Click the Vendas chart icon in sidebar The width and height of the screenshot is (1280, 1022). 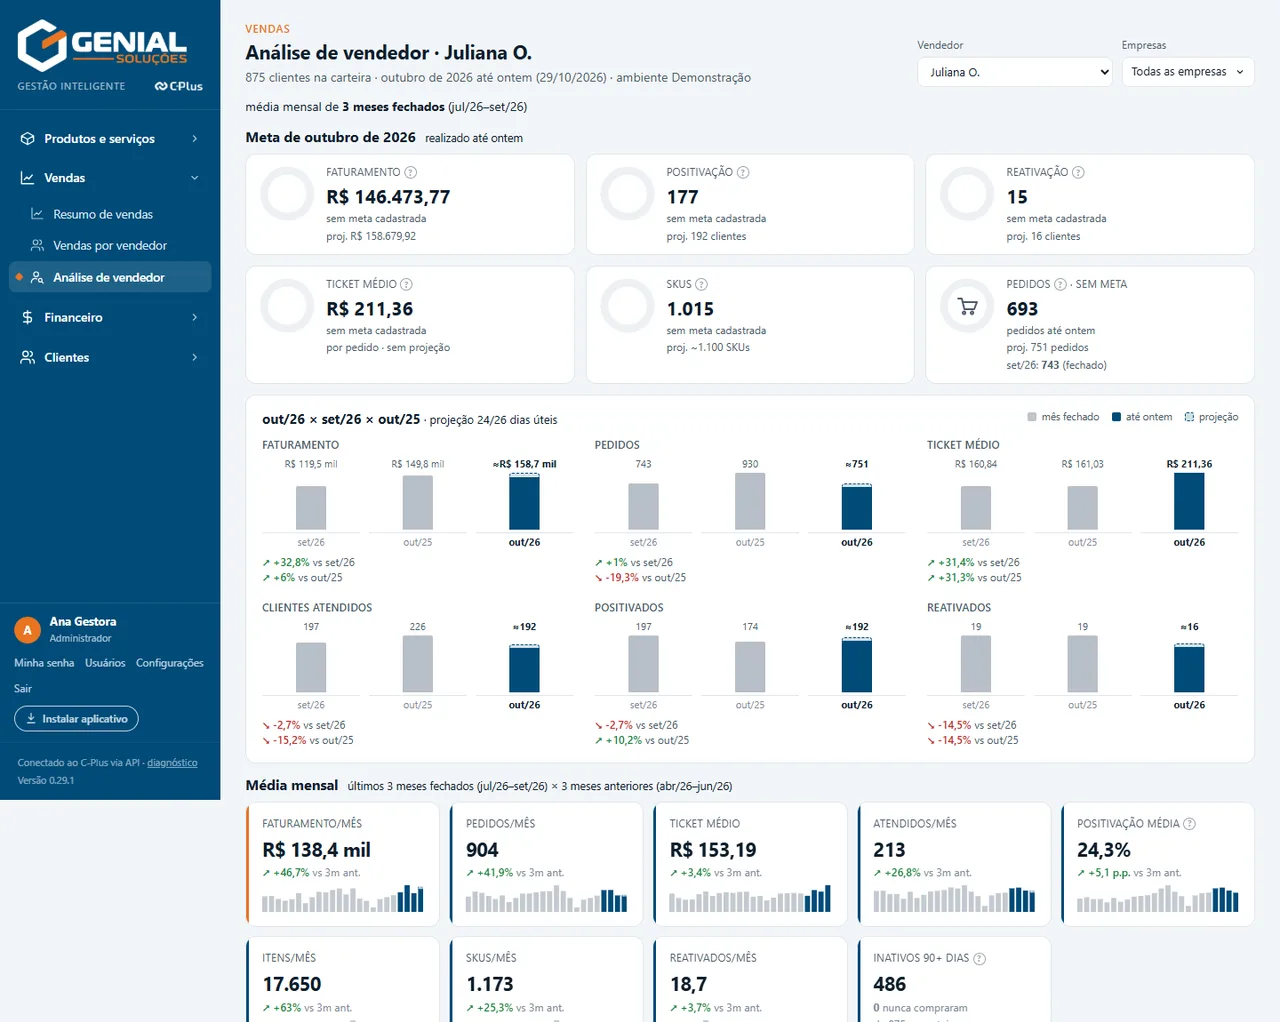point(28,178)
